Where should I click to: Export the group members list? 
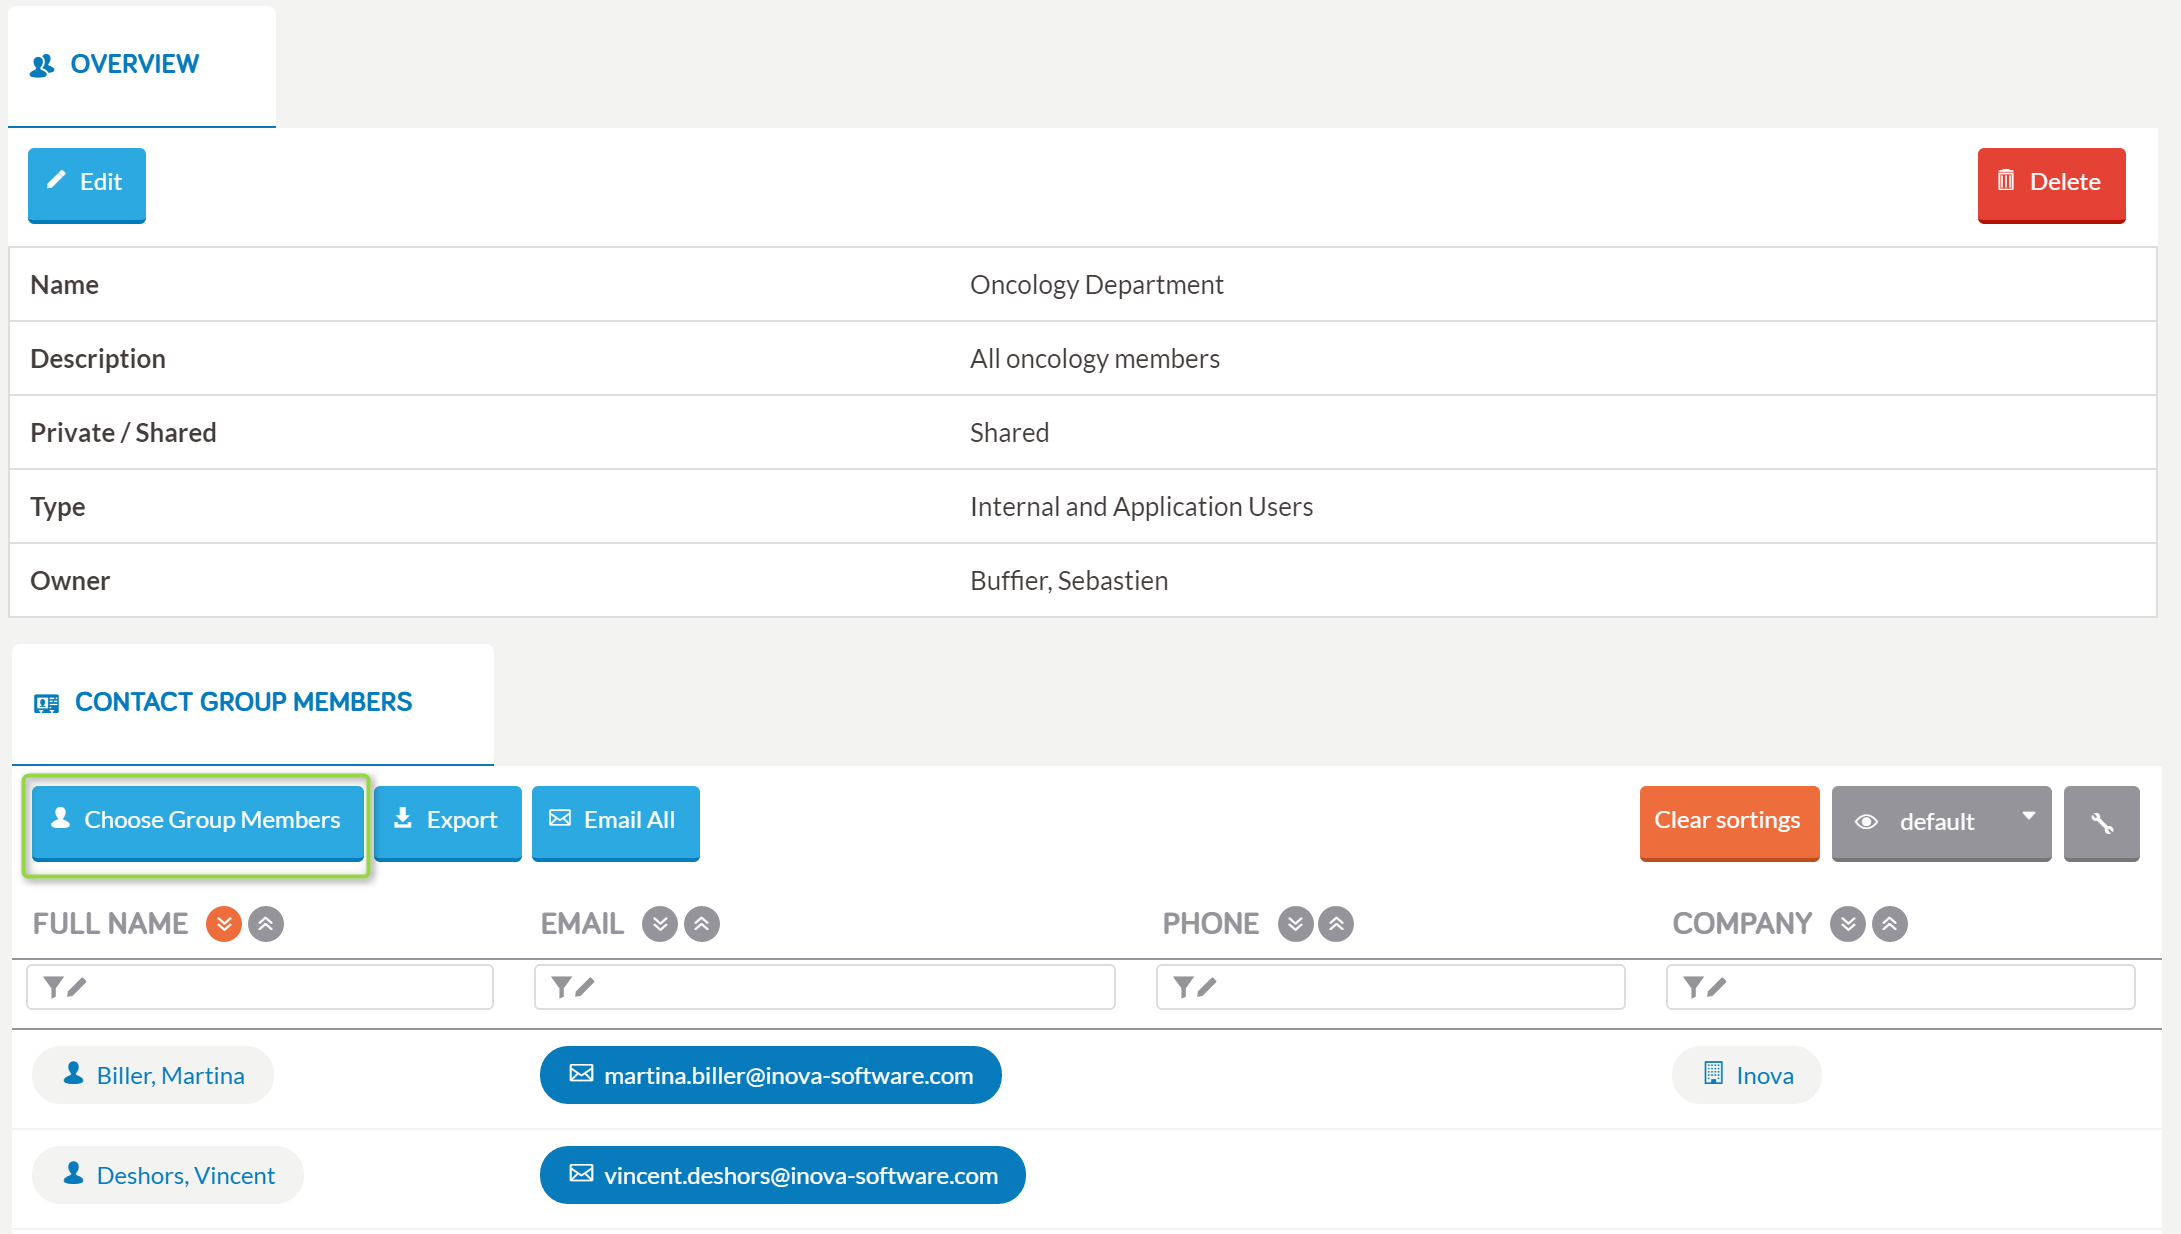coord(448,822)
